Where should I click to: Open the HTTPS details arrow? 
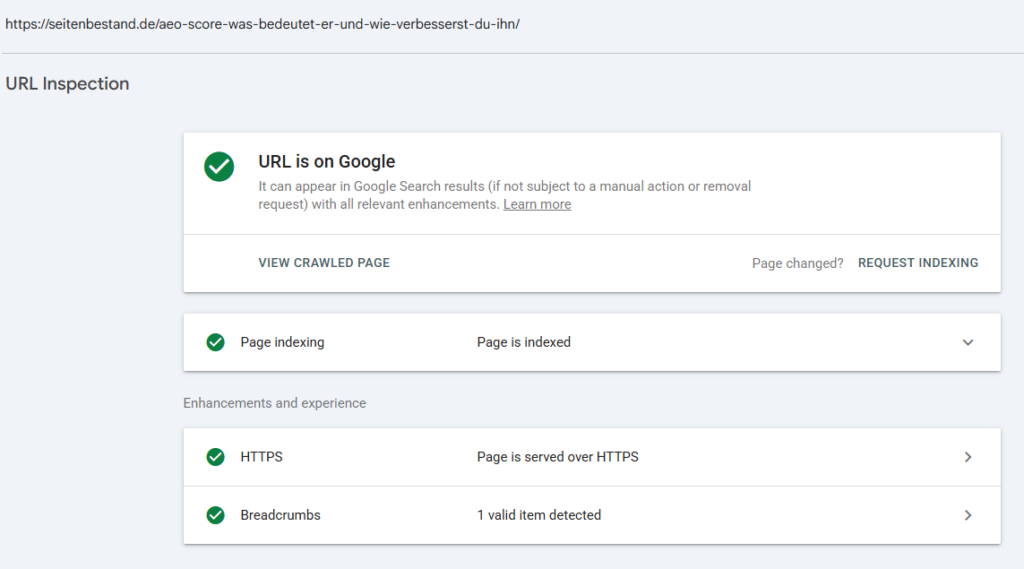click(968, 457)
